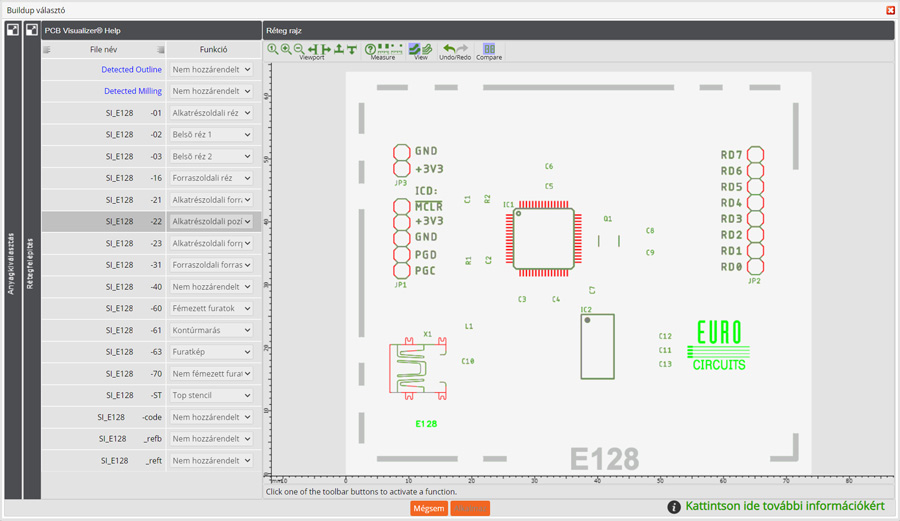The width and height of the screenshot is (900, 521).
Task: Click the Mégsem button
Action: coord(429,508)
